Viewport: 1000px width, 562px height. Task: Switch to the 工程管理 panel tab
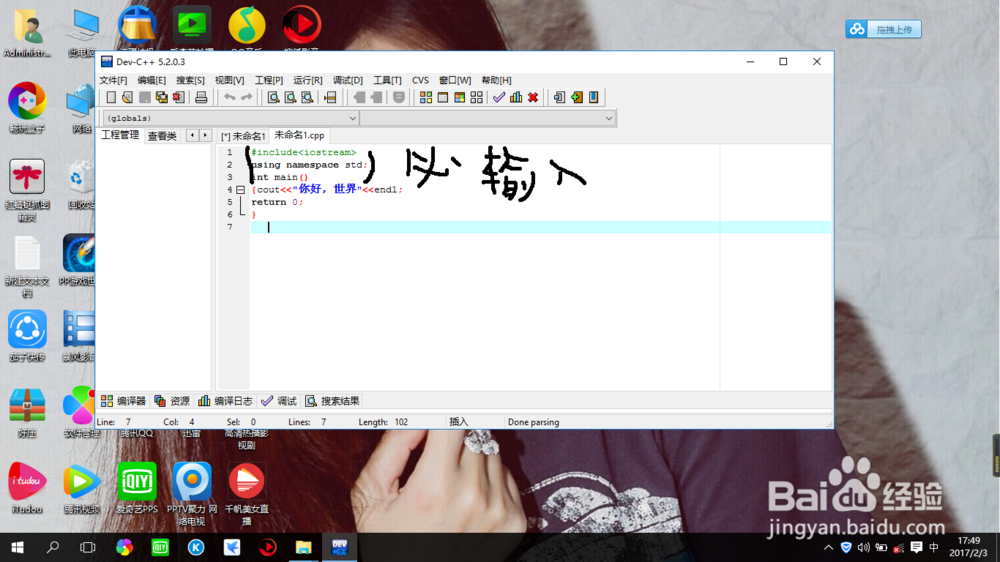pos(120,135)
